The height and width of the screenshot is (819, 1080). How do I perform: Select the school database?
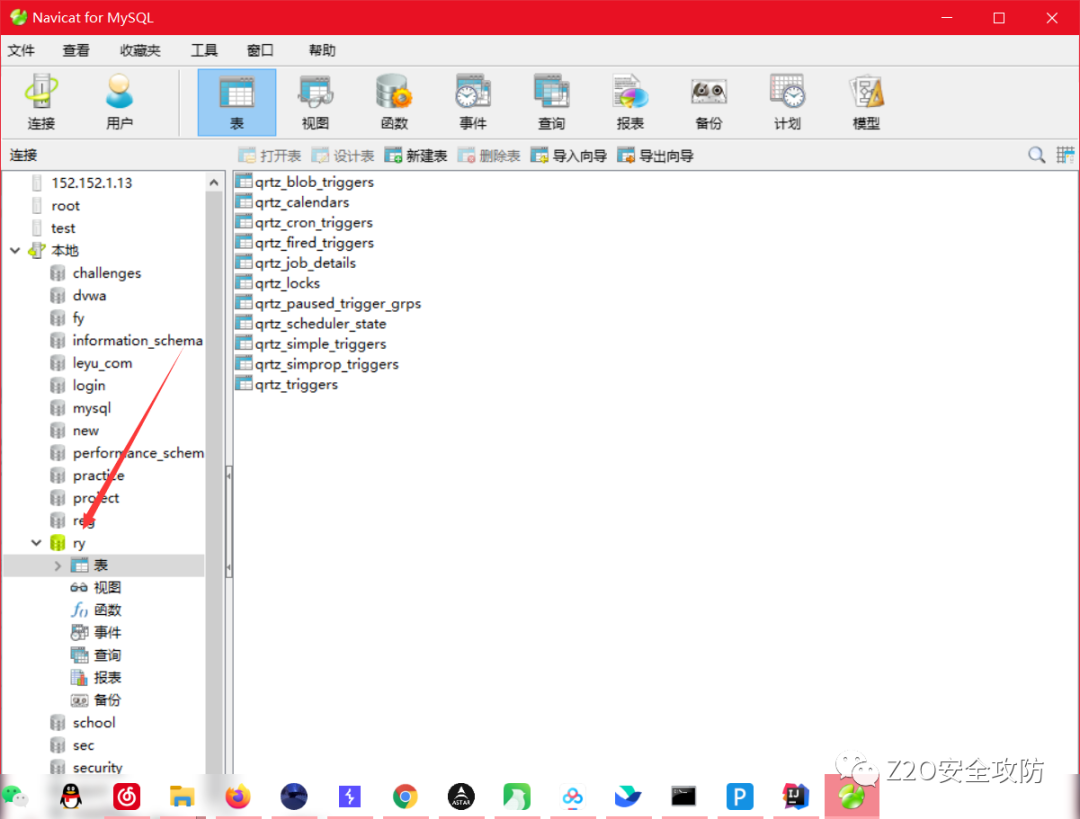click(x=94, y=723)
